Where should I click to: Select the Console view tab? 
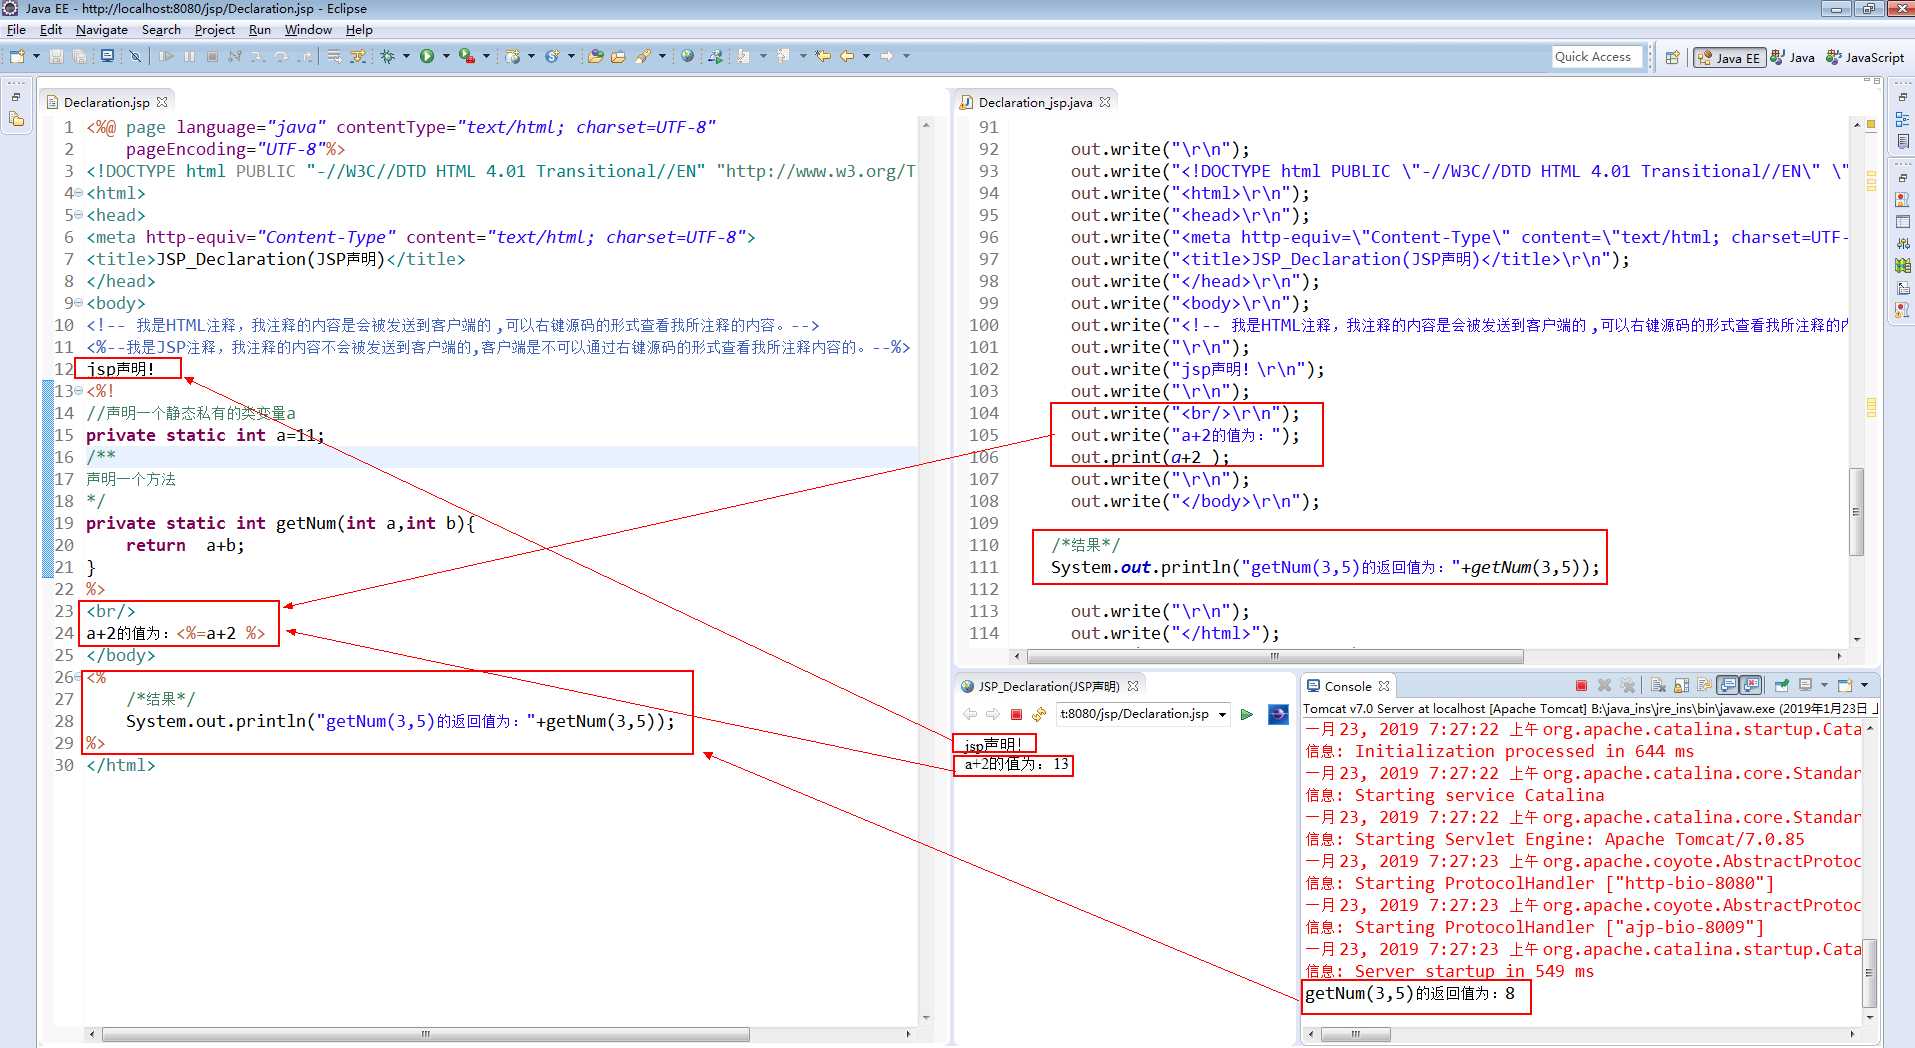[1348, 686]
